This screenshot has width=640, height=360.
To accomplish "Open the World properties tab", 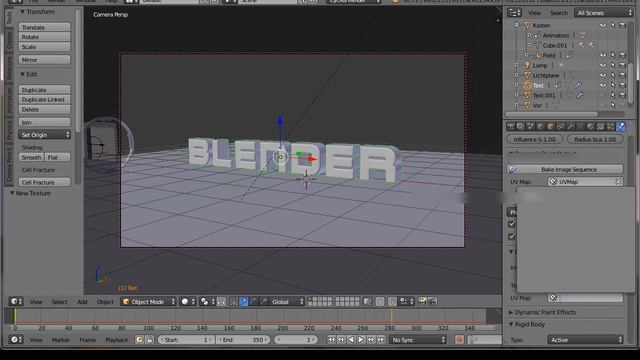I will click(x=540, y=127).
